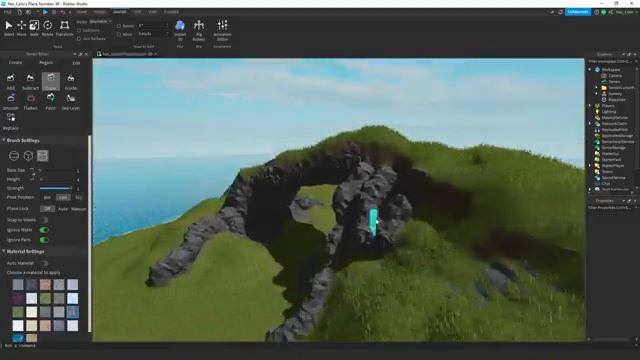
Task: Activate the Scale tool
Action: [x=34, y=28]
